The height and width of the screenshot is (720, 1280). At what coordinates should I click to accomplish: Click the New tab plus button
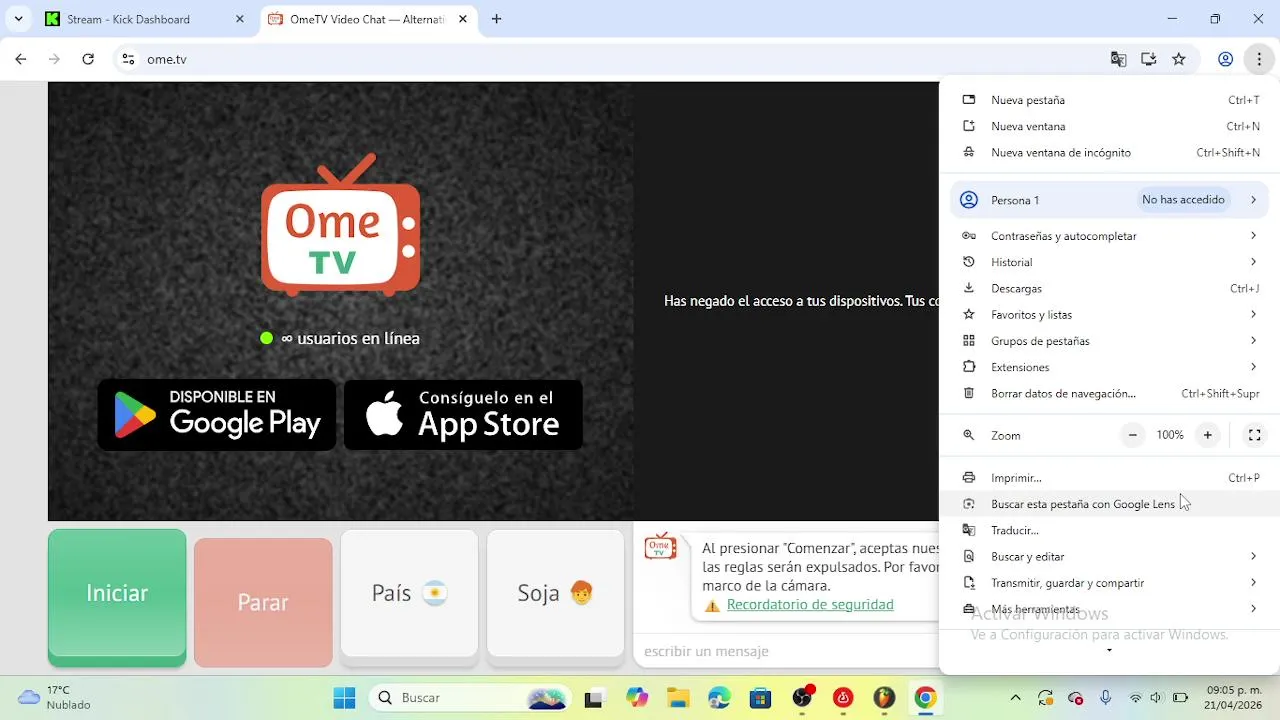tap(496, 19)
